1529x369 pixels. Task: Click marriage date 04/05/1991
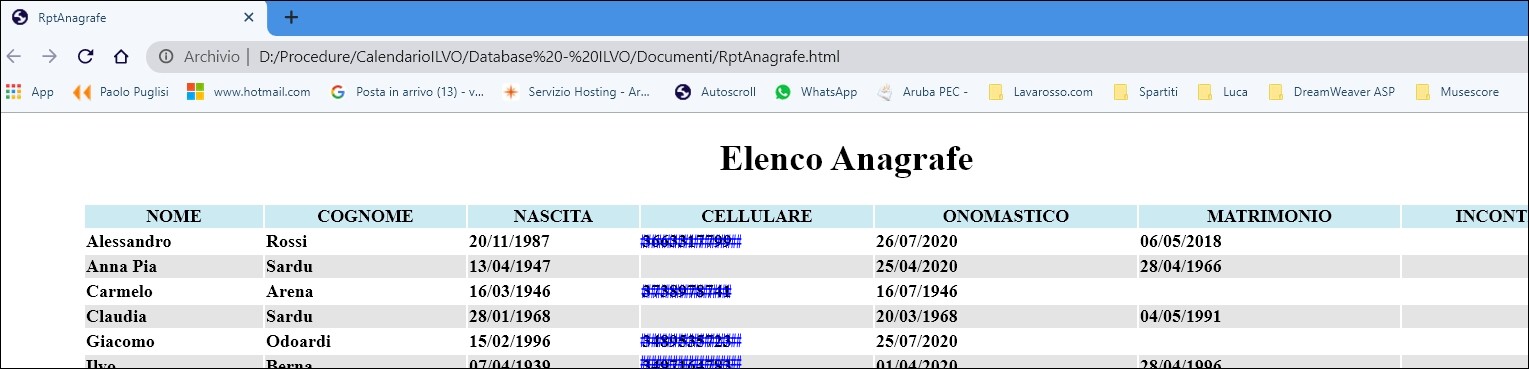coord(1180,316)
